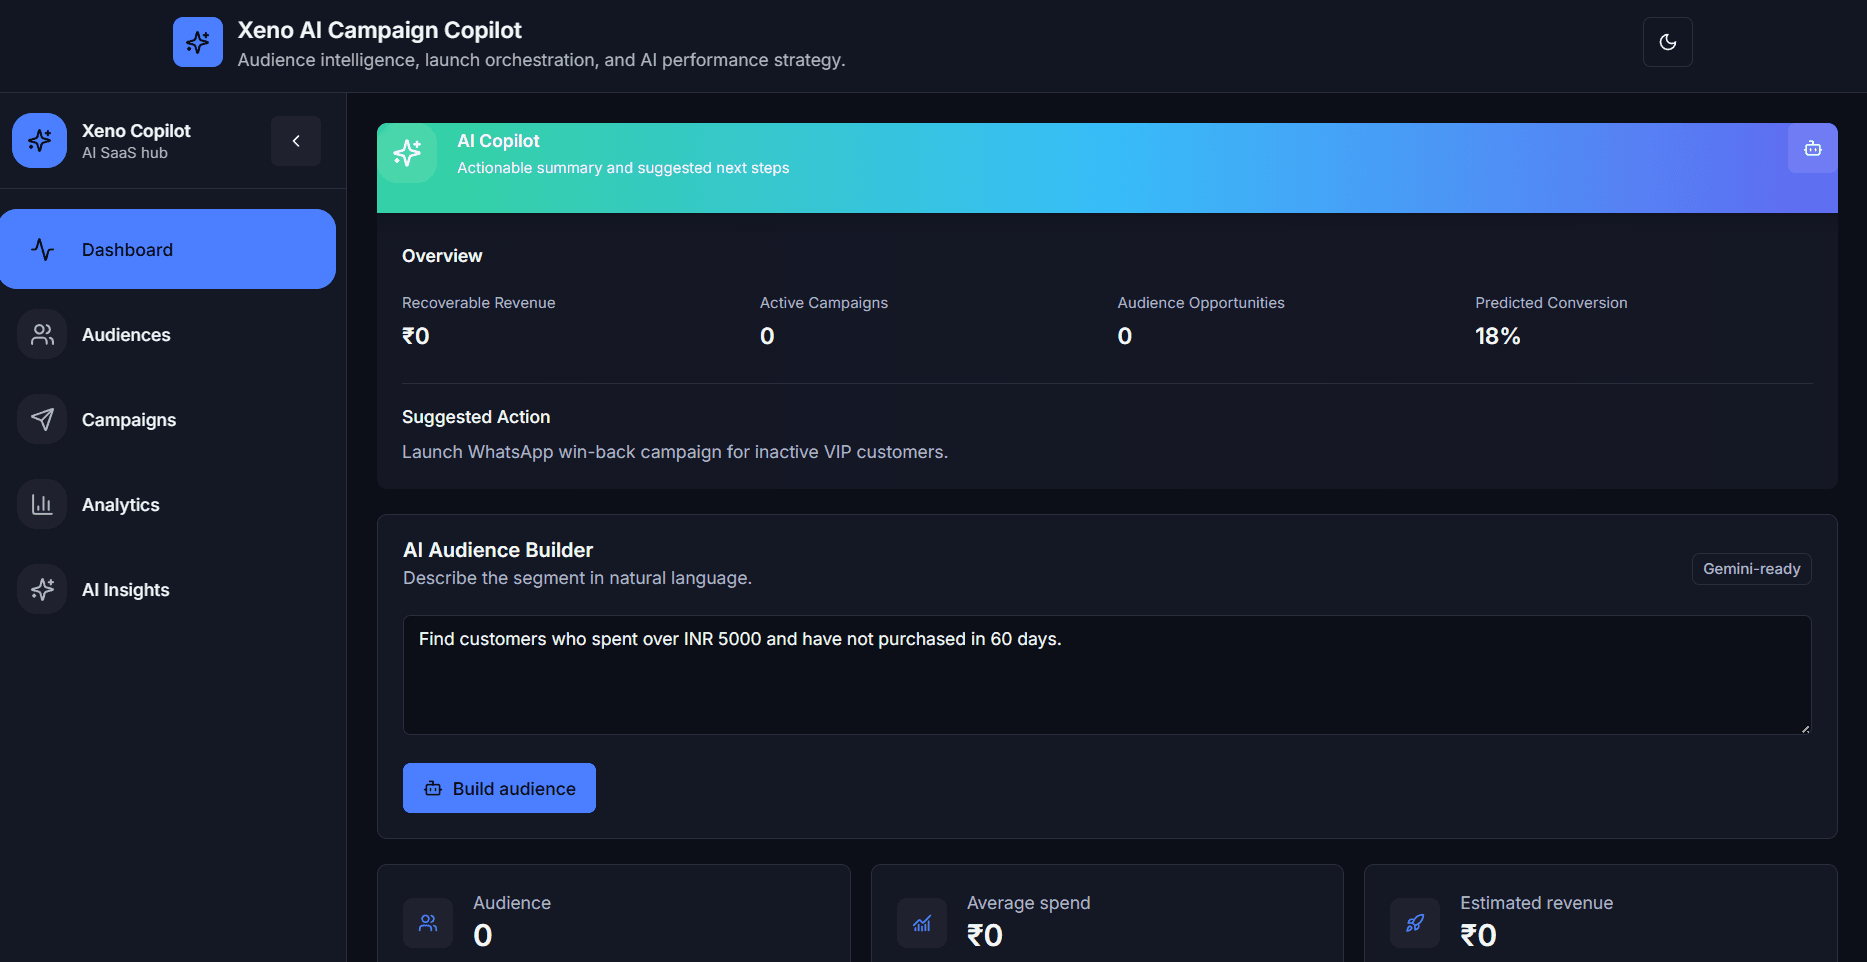Click the Suggested Action heading
Viewport: 1867px width, 962px height.
(x=476, y=417)
